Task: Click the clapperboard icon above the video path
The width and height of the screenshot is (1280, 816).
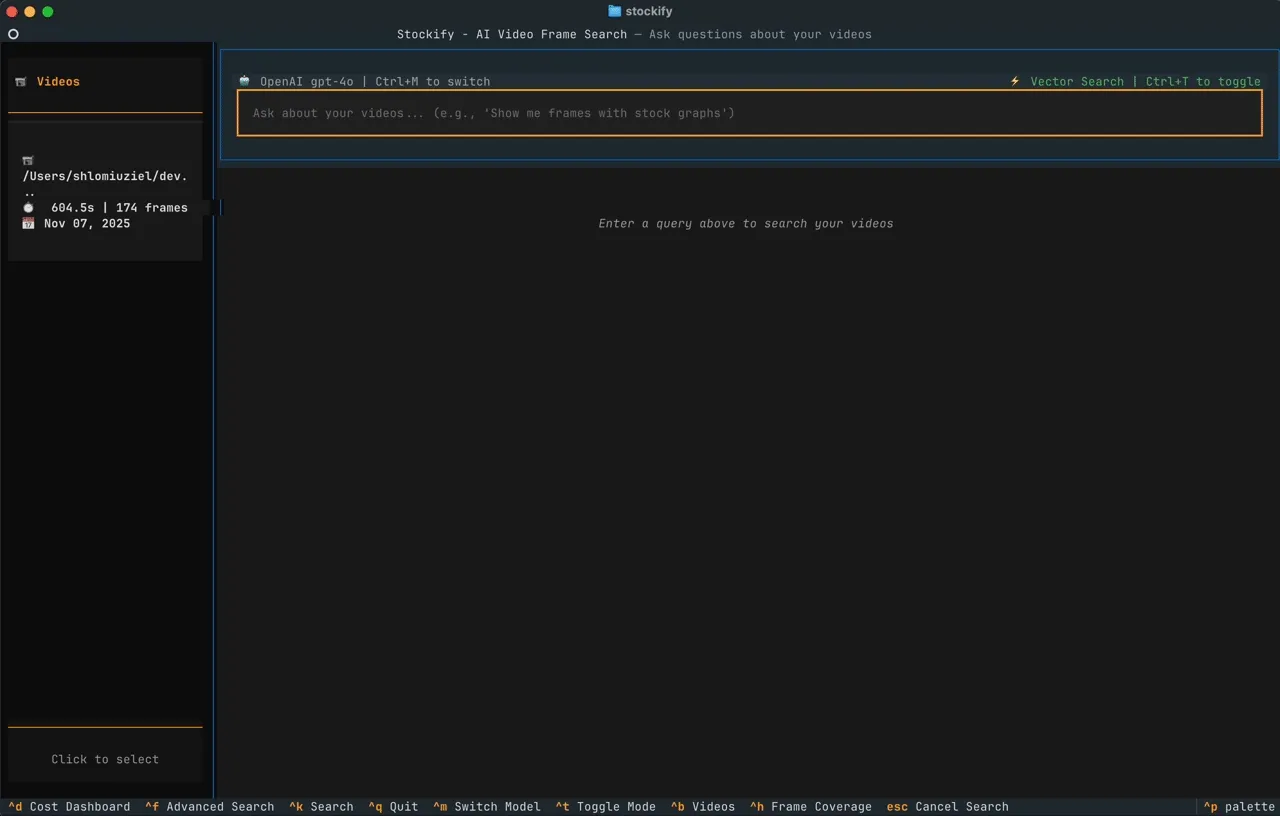Action: click(28, 160)
